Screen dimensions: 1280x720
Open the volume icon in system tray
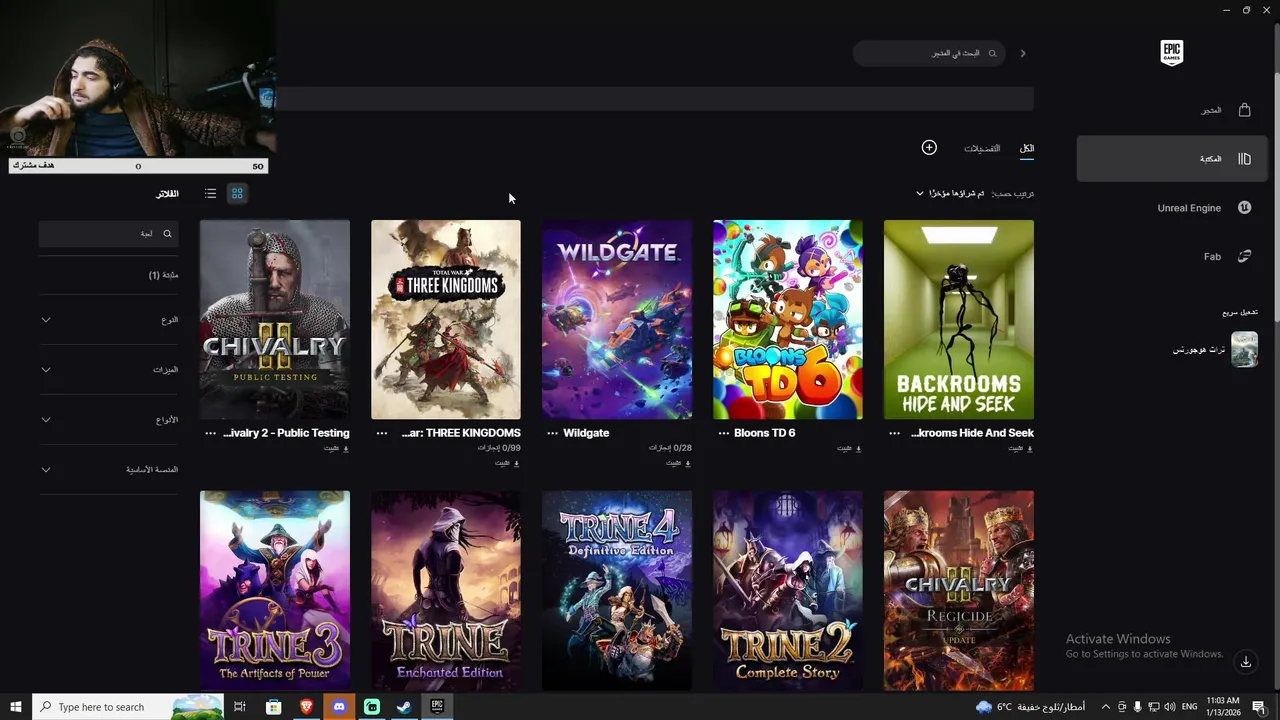pyautogui.click(x=1170, y=707)
